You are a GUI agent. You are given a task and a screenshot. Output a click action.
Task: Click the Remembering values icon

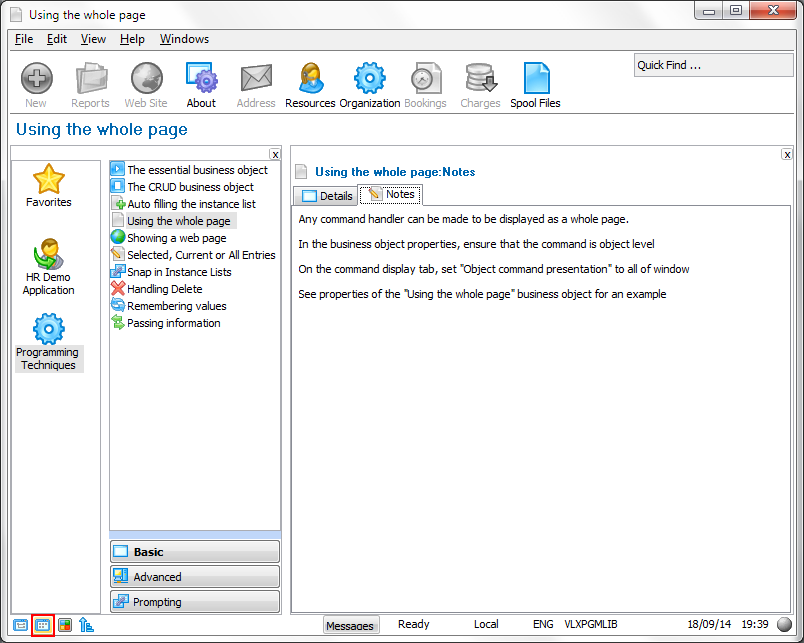(x=118, y=305)
